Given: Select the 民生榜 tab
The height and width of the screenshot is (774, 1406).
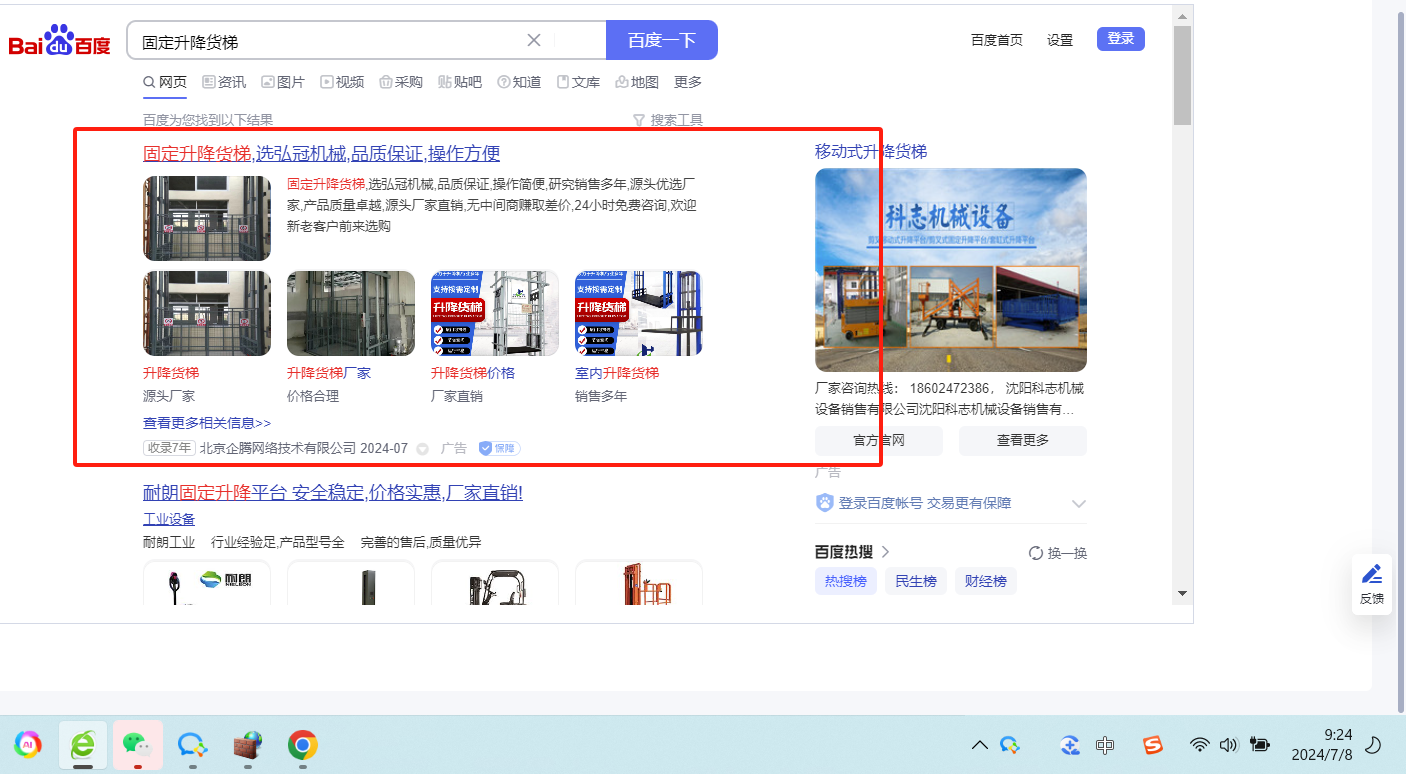Looking at the screenshot, I should click(x=916, y=581).
